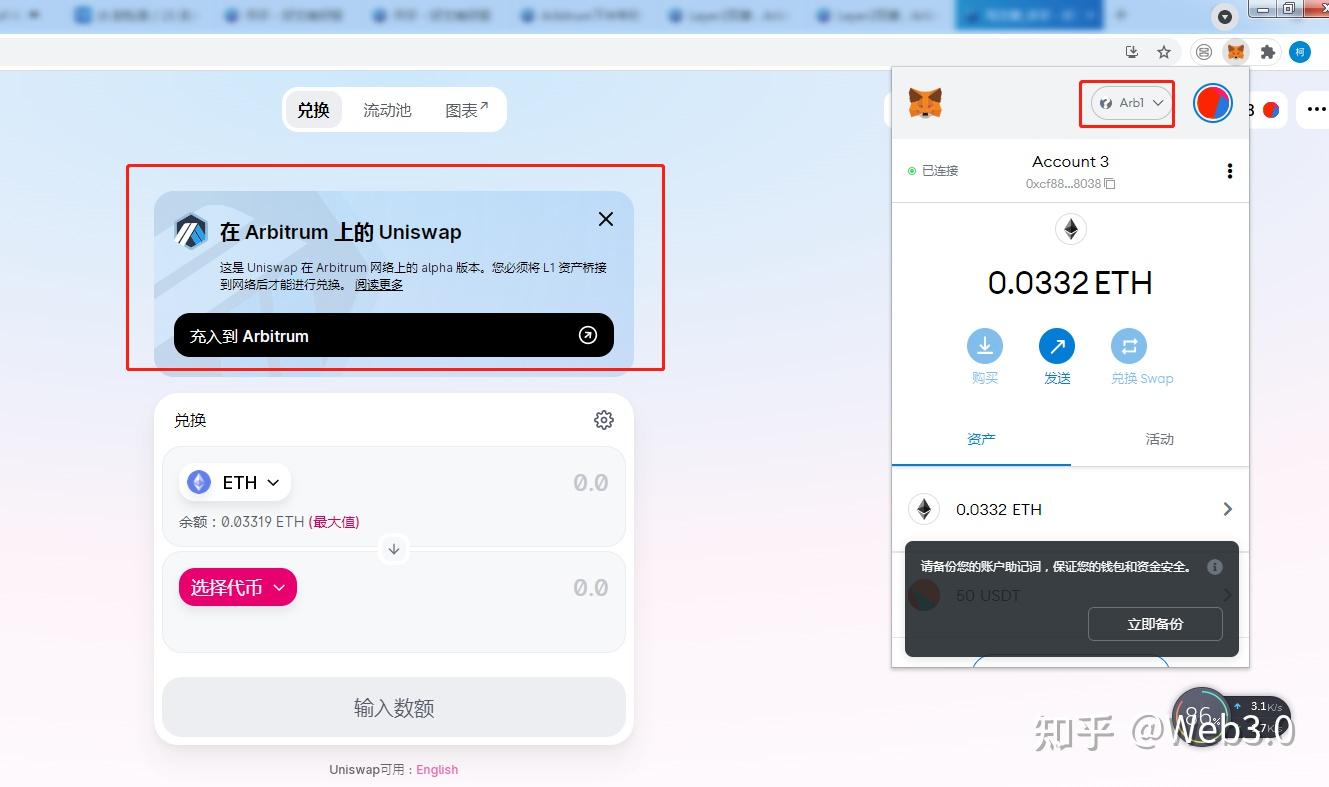Click the 立即备份 backup button
Screen dimensions: 1329x787
(x=1155, y=623)
